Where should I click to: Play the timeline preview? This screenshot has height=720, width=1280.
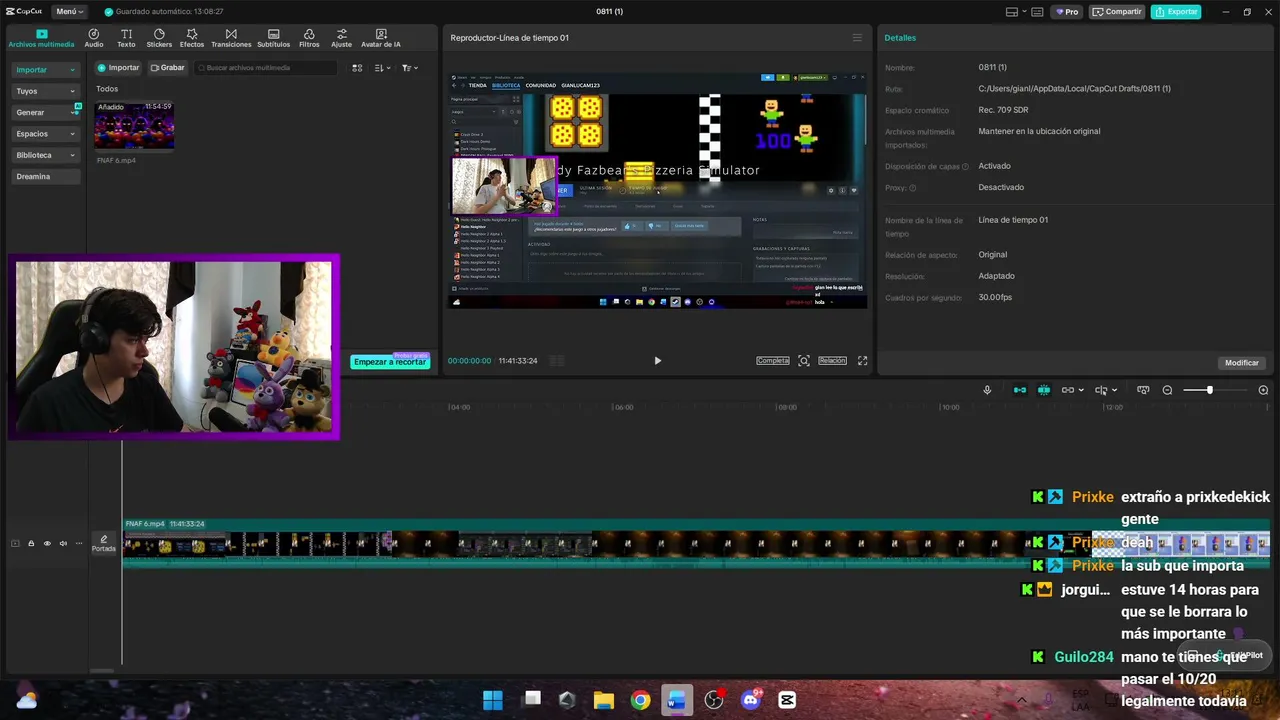[657, 361]
